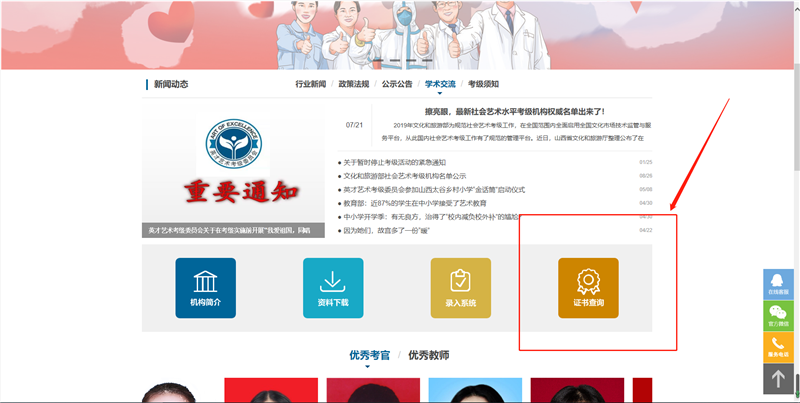The width and height of the screenshot is (800, 403).
Task: Open news 因为她们，故宫多了一份"暖"
Action: point(385,231)
